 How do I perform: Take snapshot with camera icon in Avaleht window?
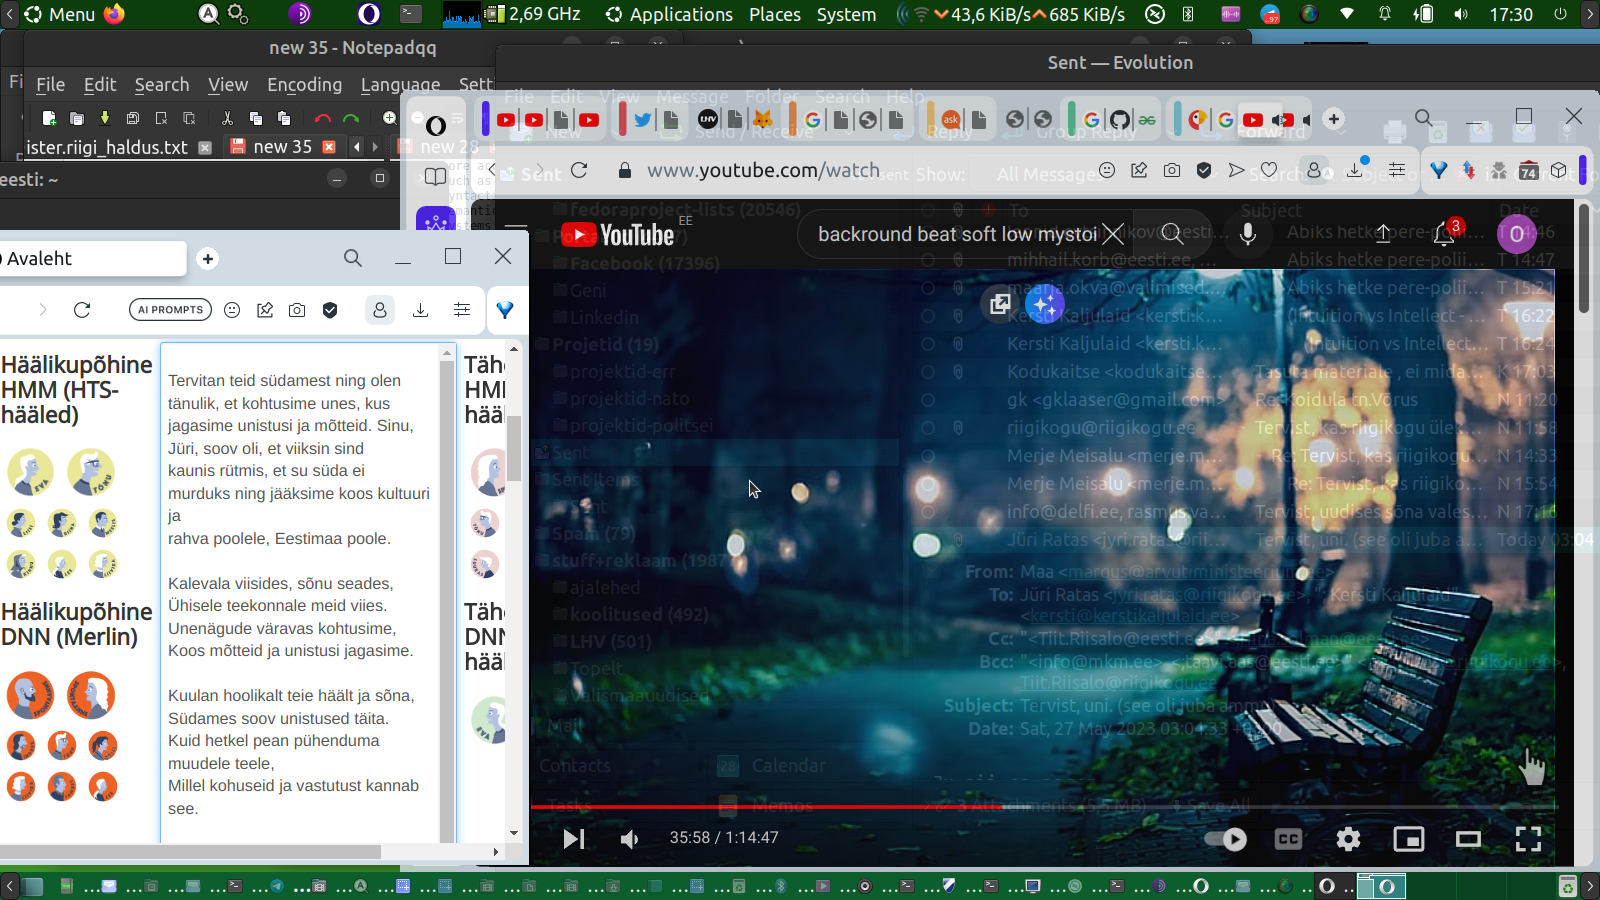pos(297,310)
